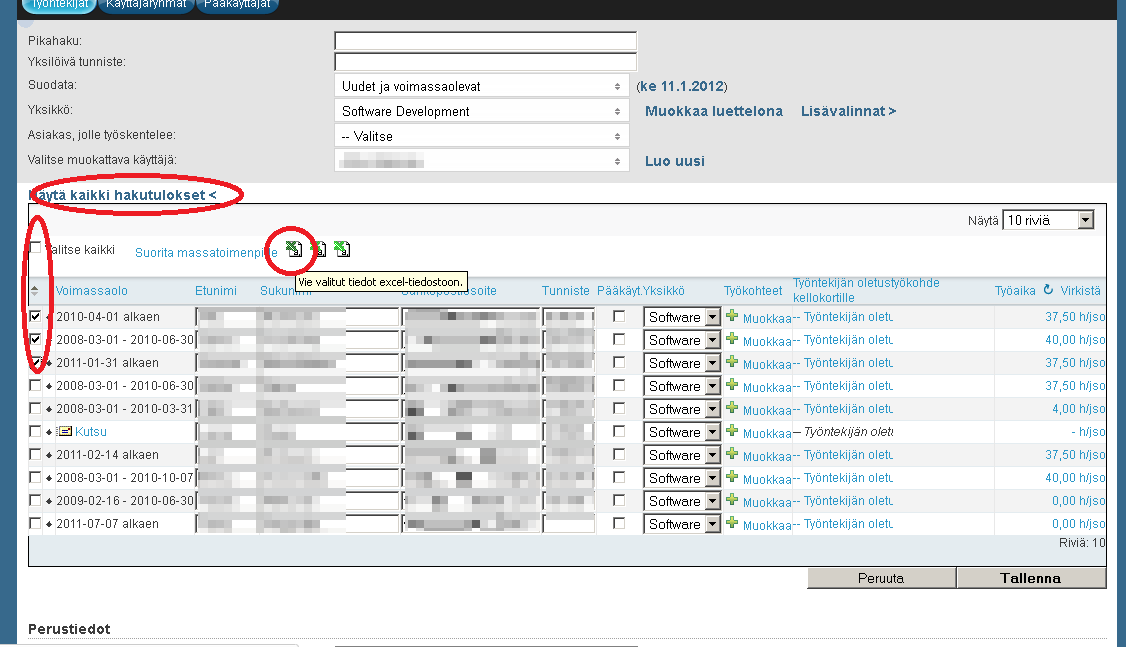Viewport: 1126px width, 647px height.
Task: Enable the Valitse kaikki checkbox
Action: (x=36, y=248)
